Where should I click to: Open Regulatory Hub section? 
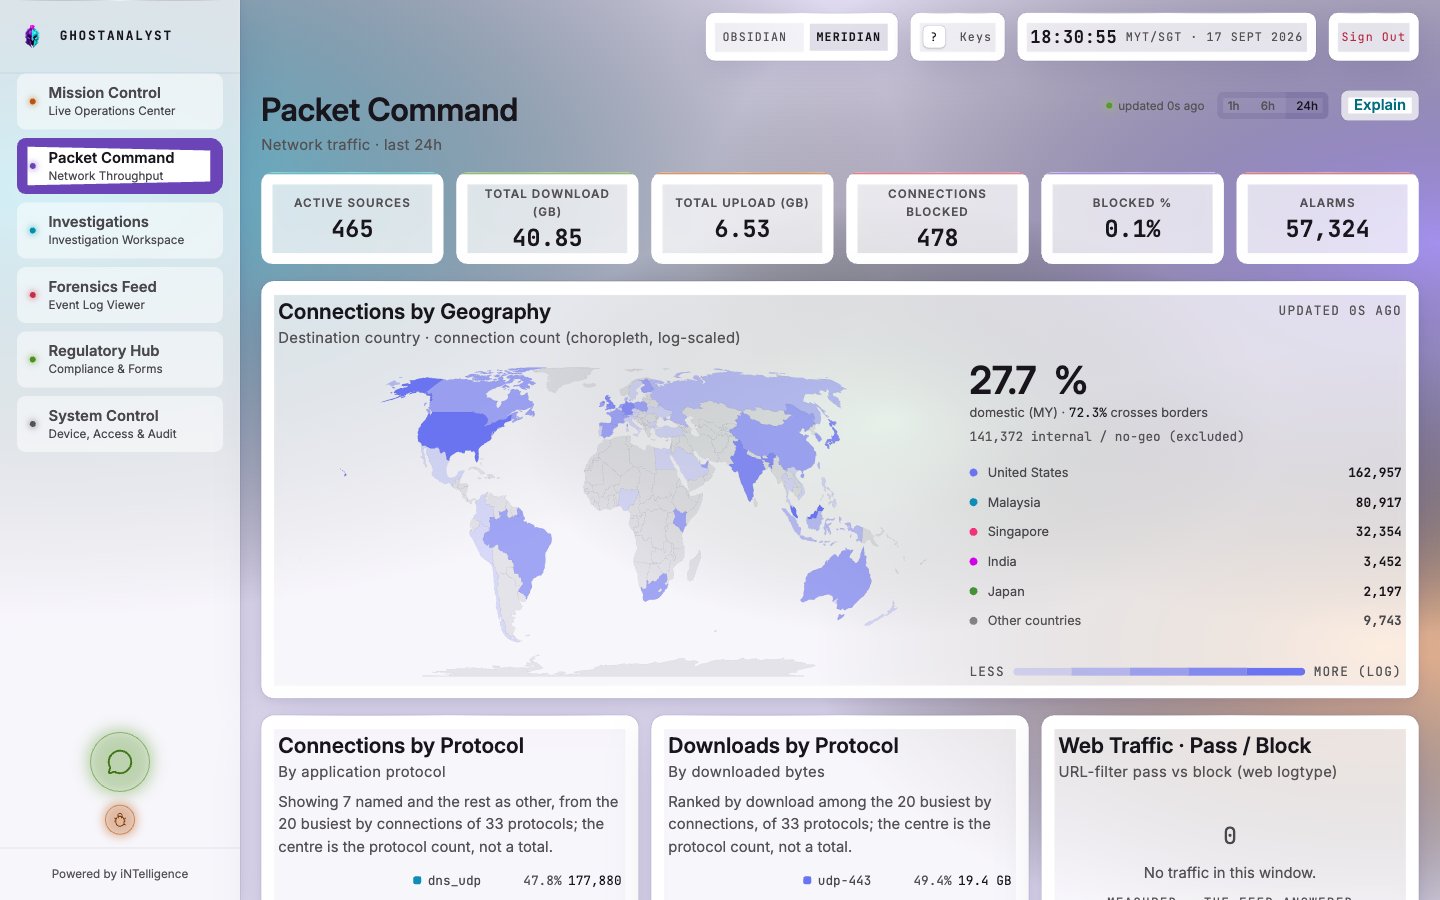click(x=120, y=359)
